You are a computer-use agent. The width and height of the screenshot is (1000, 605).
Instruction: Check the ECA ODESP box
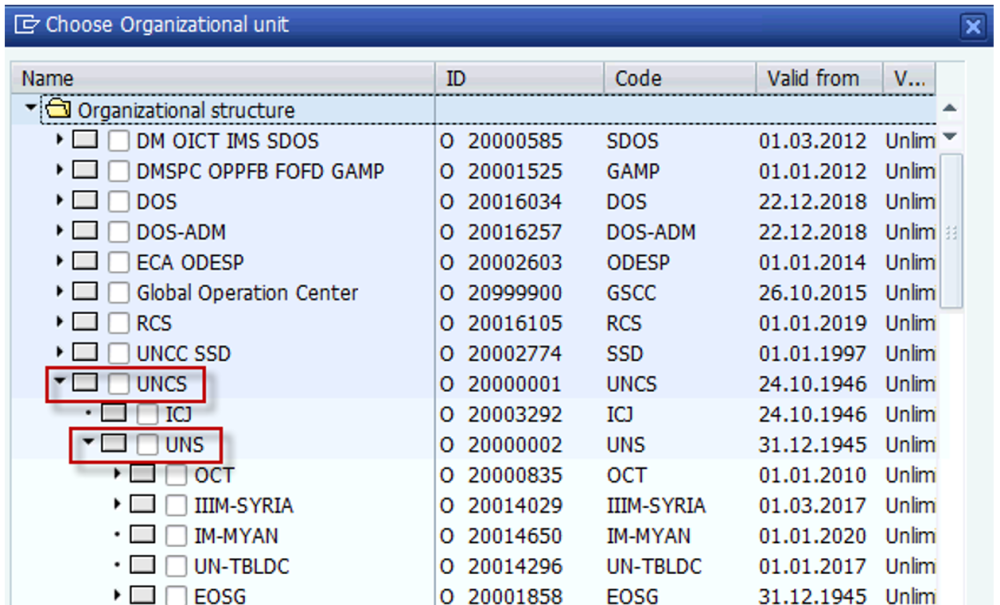click(x=119, y=263)
